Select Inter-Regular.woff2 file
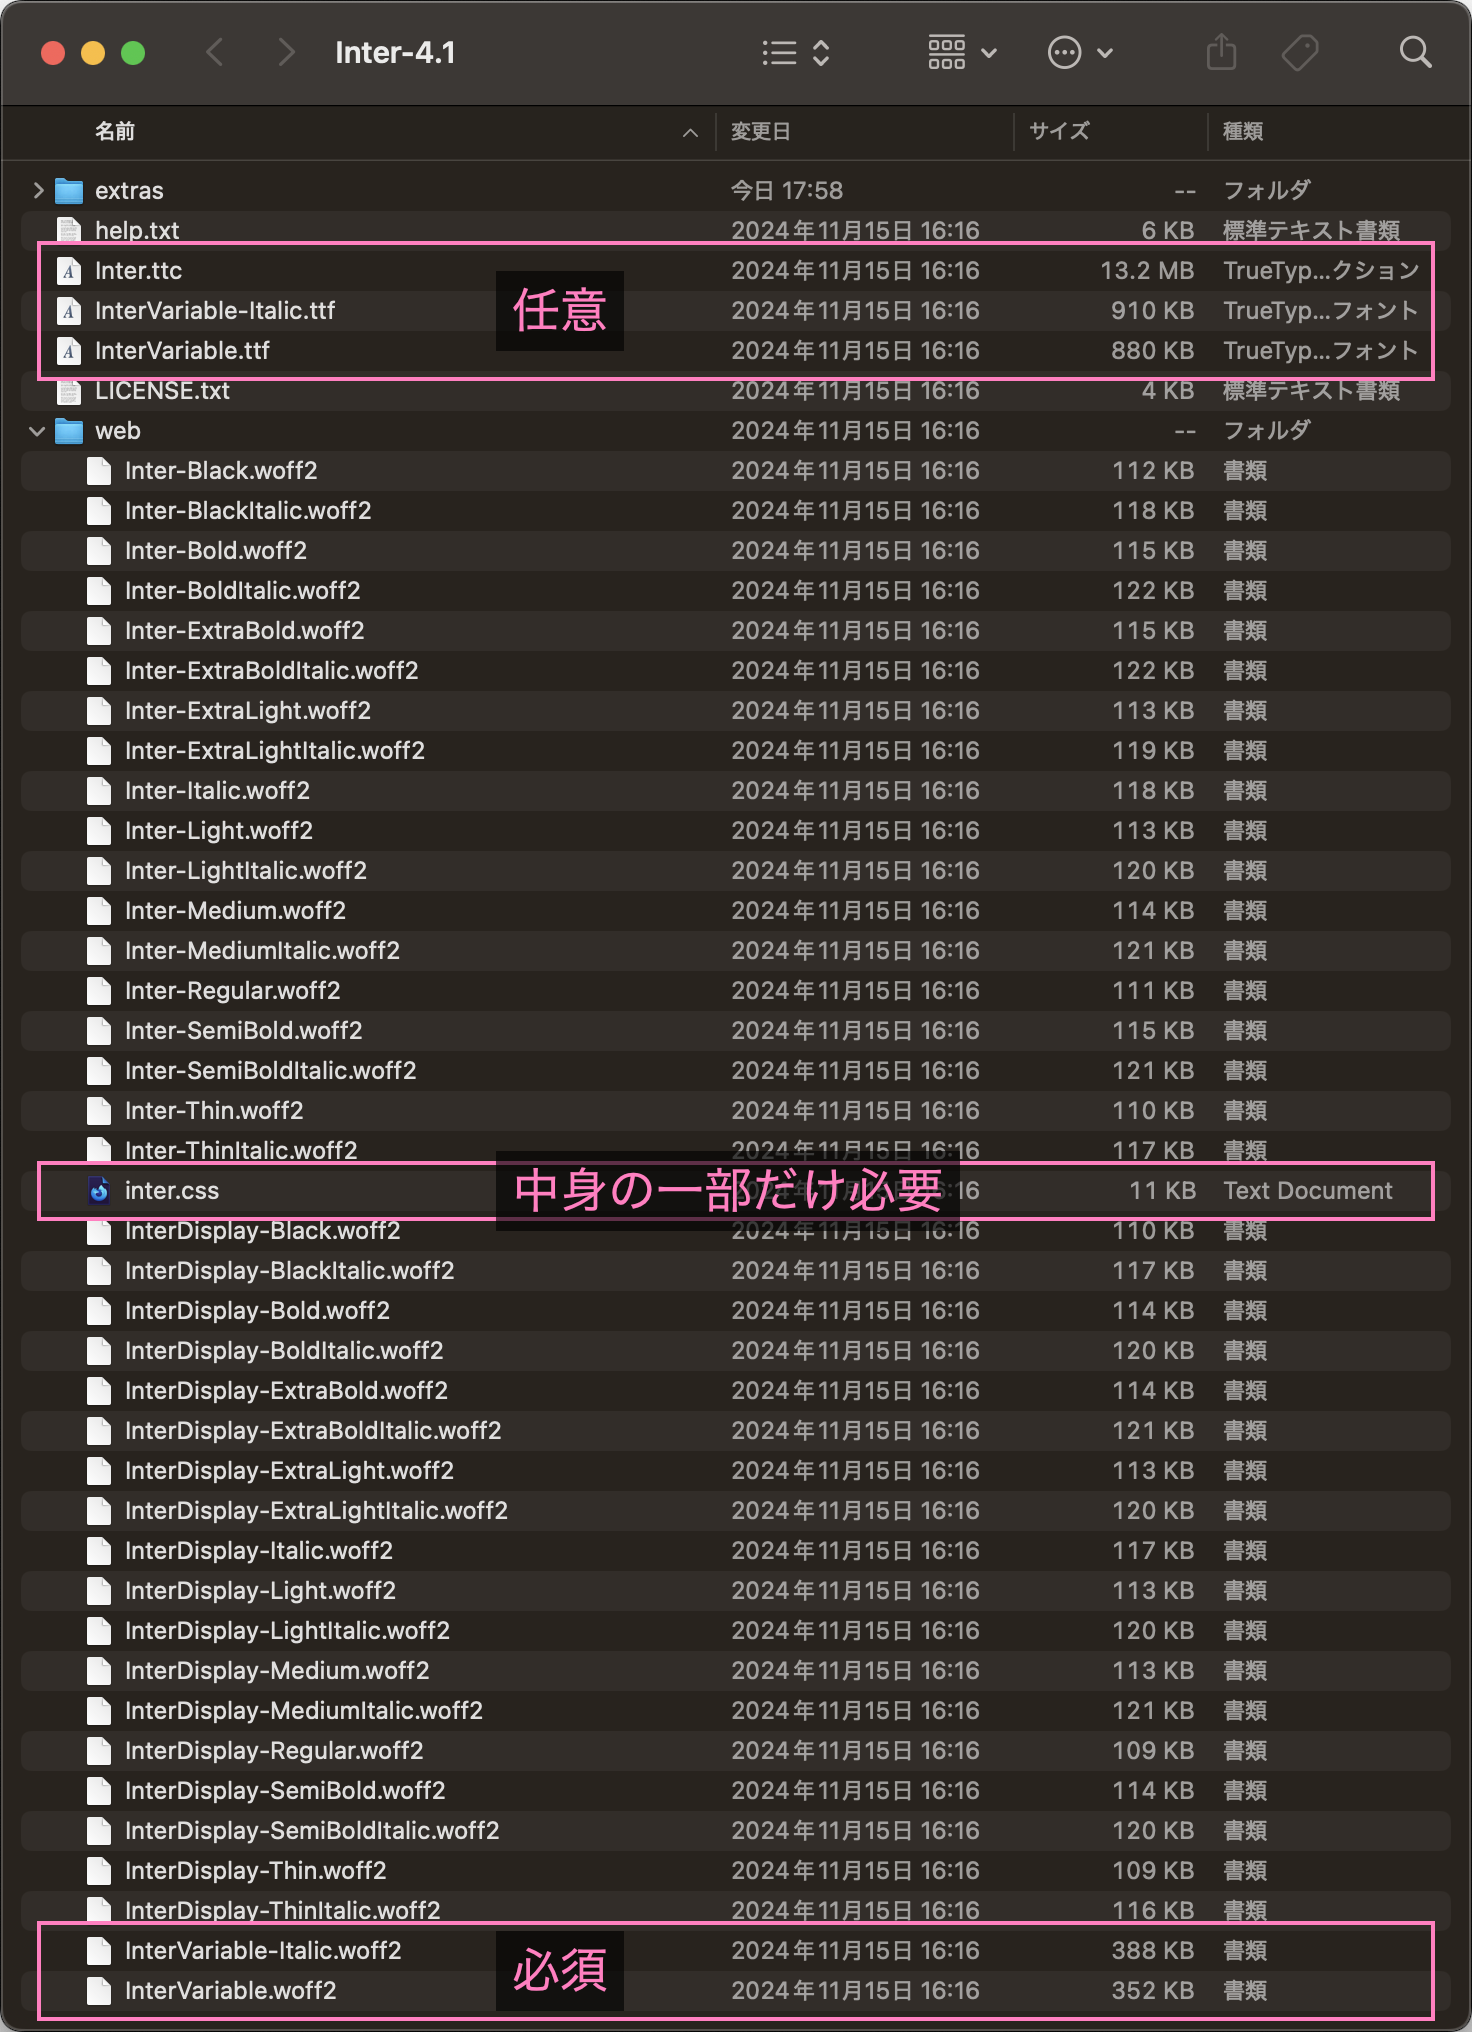This screenshot has width=1472, height=2032. tap(736, 991)
